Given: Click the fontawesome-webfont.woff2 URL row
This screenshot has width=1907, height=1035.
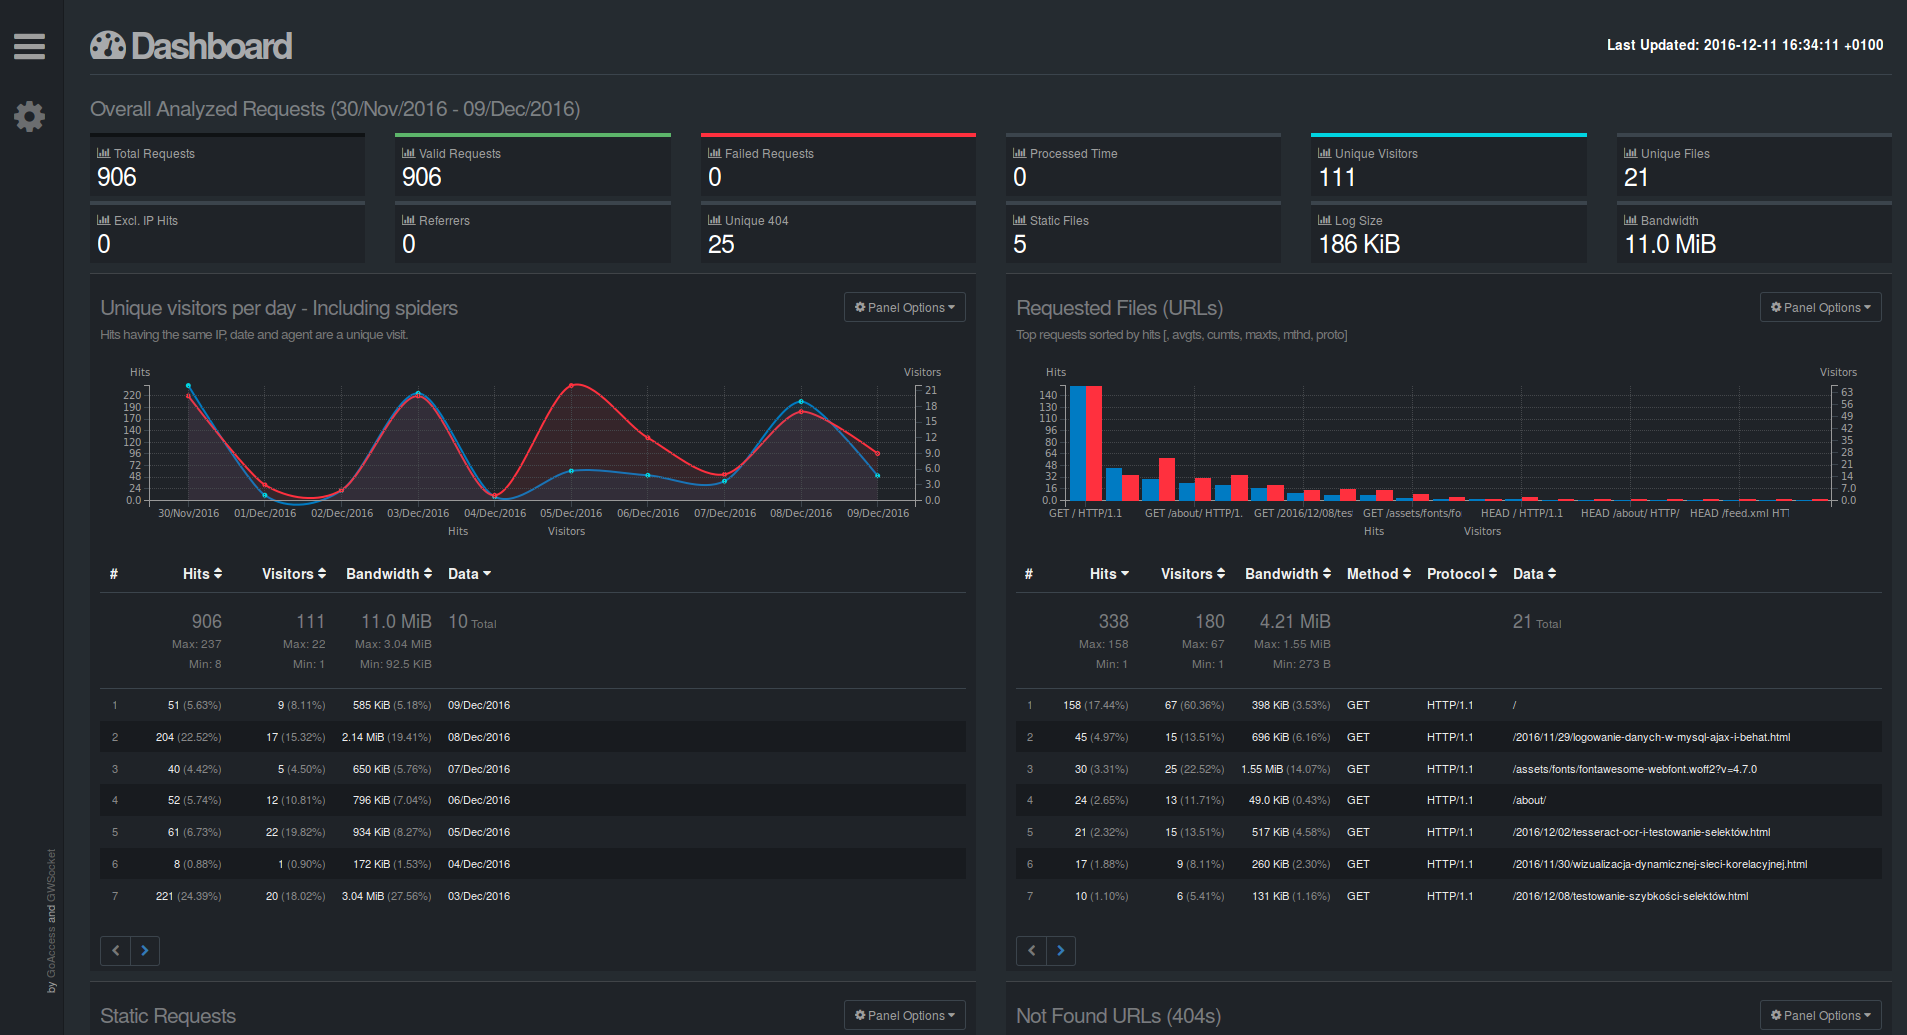Looking at the screenshot, I should 1635,769.
